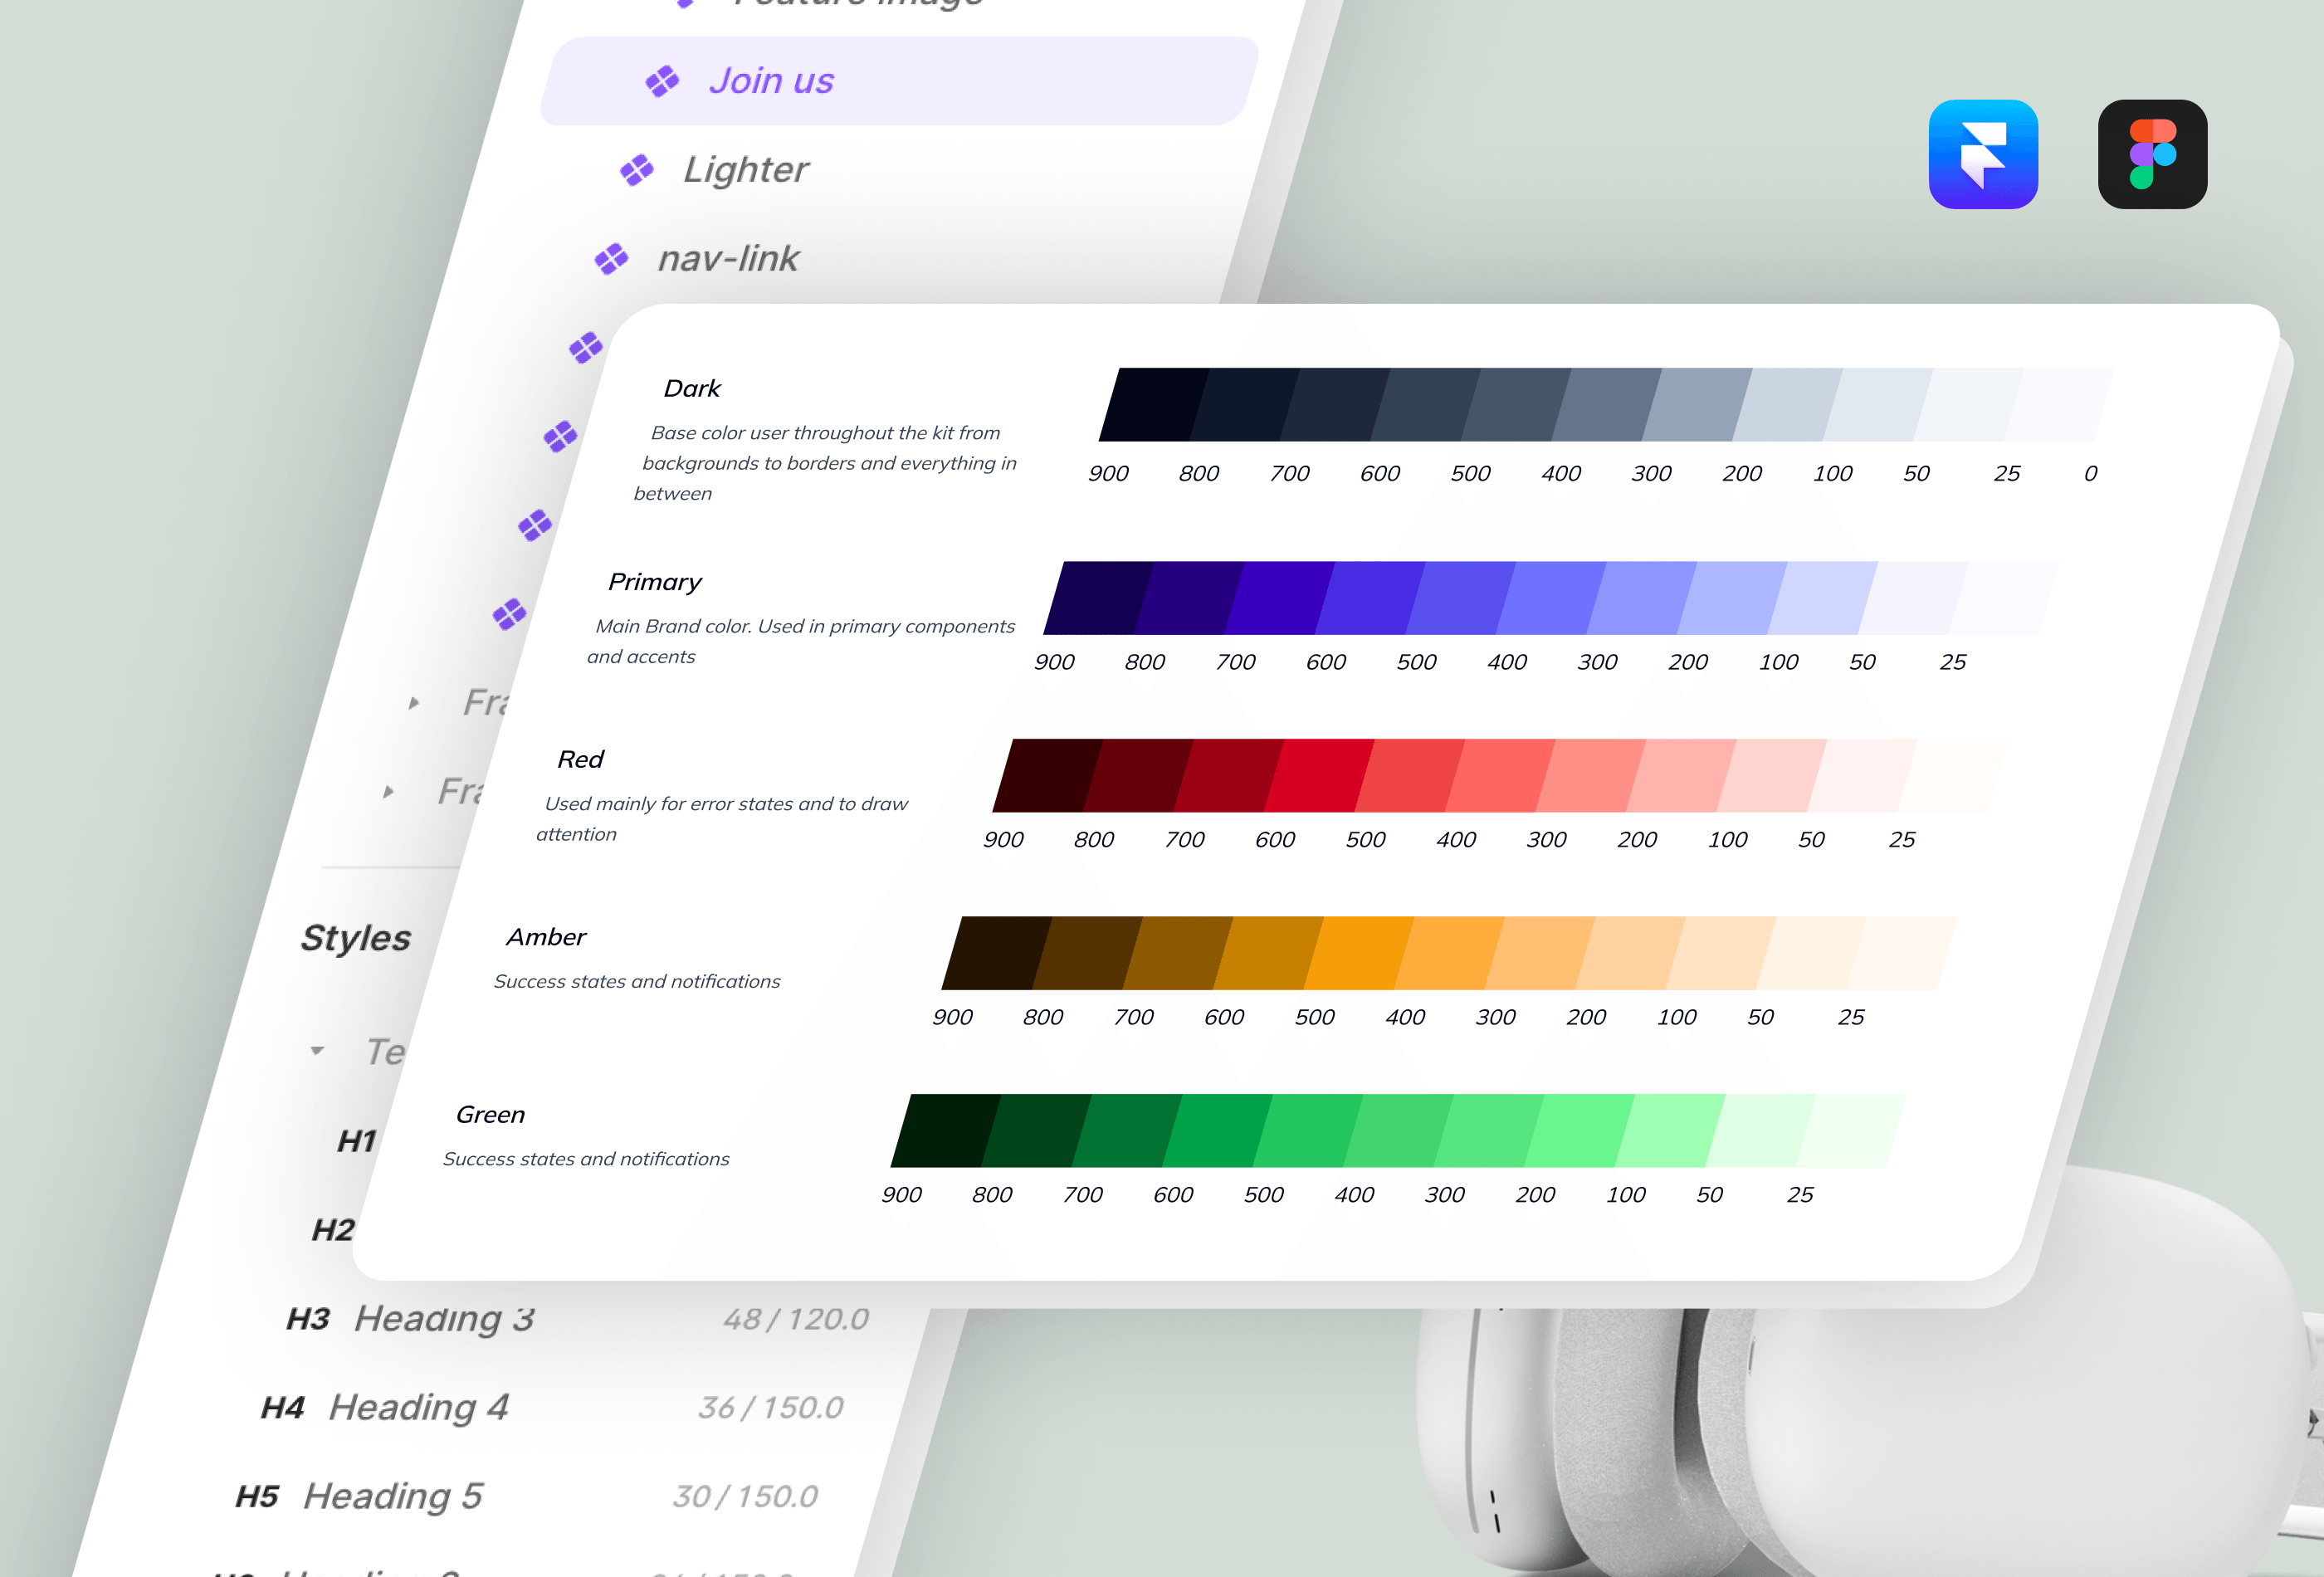This screenshot has height=1577, width=2324.
Task: Pick the Amber 800 color swatch
Action: tap(1087, 953)
